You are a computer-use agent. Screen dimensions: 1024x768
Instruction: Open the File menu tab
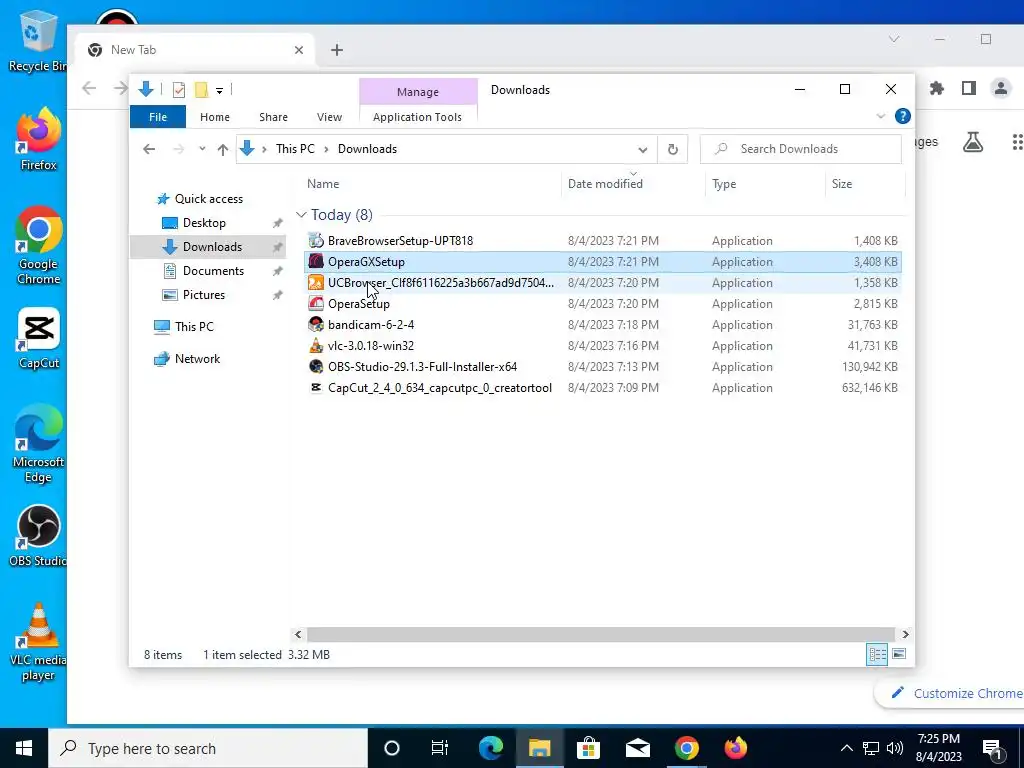158,117
